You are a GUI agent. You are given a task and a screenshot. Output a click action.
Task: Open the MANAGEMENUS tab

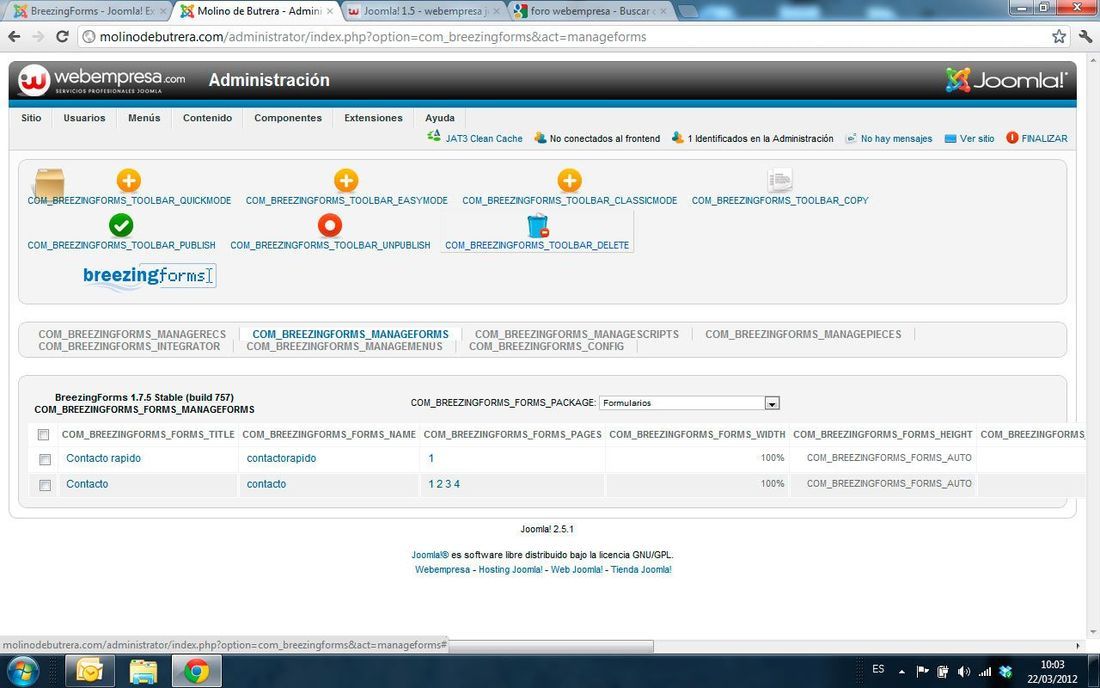point(344,346)
